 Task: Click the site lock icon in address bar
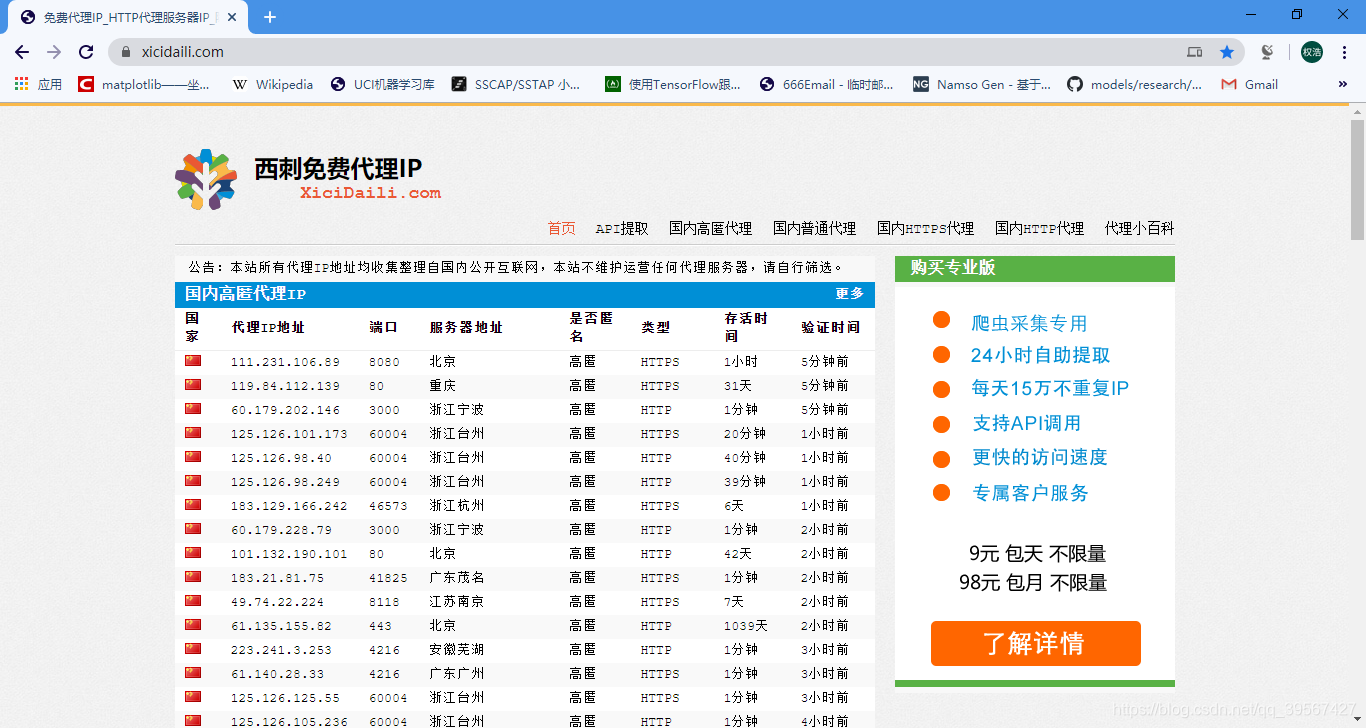[126, 52]
